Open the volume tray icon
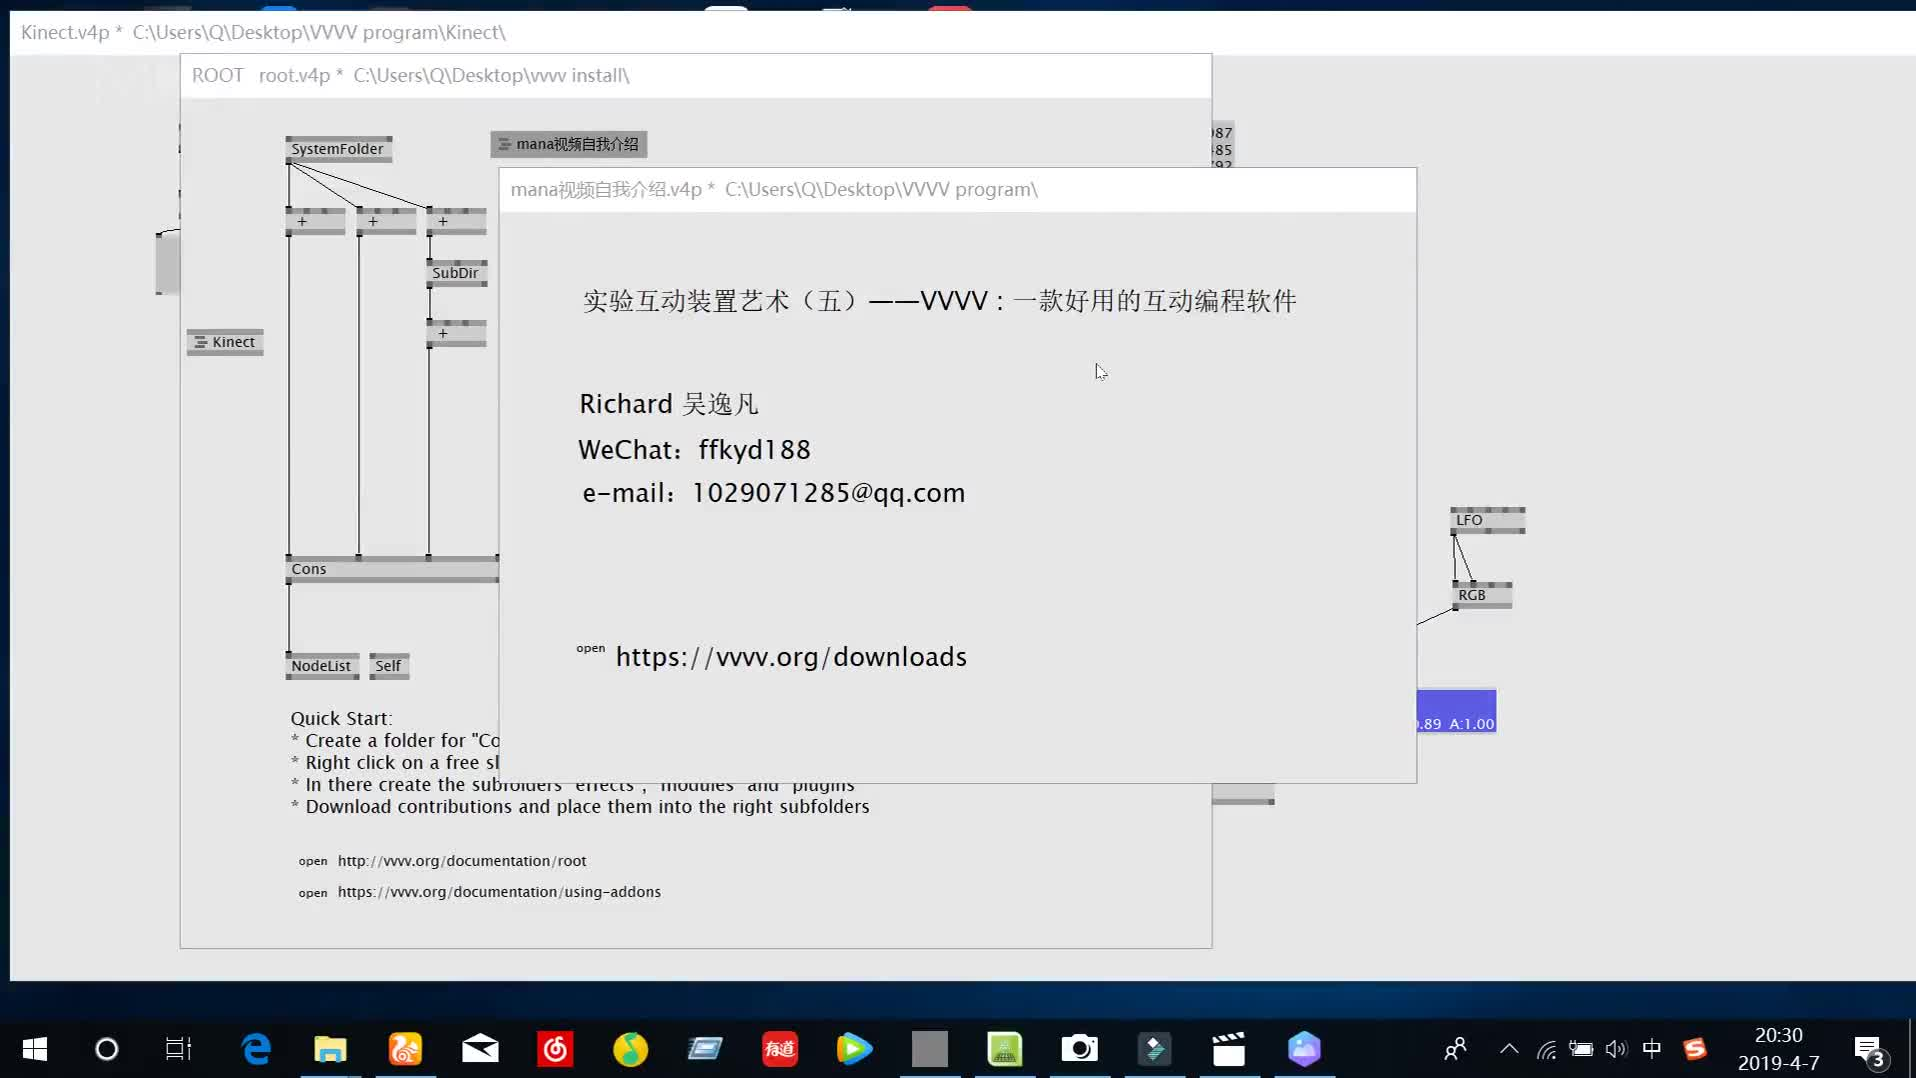 click(1615, 1049)
